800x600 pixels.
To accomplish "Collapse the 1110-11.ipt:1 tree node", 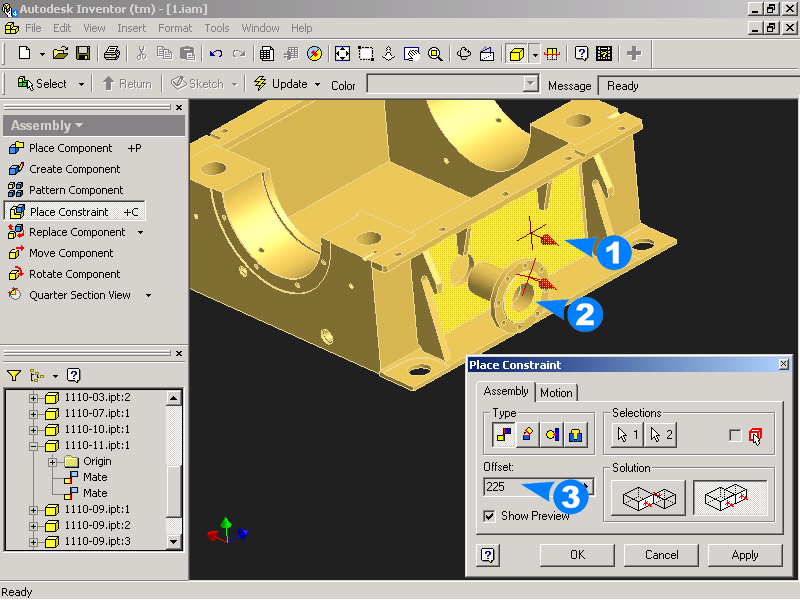I will [33, 446].
